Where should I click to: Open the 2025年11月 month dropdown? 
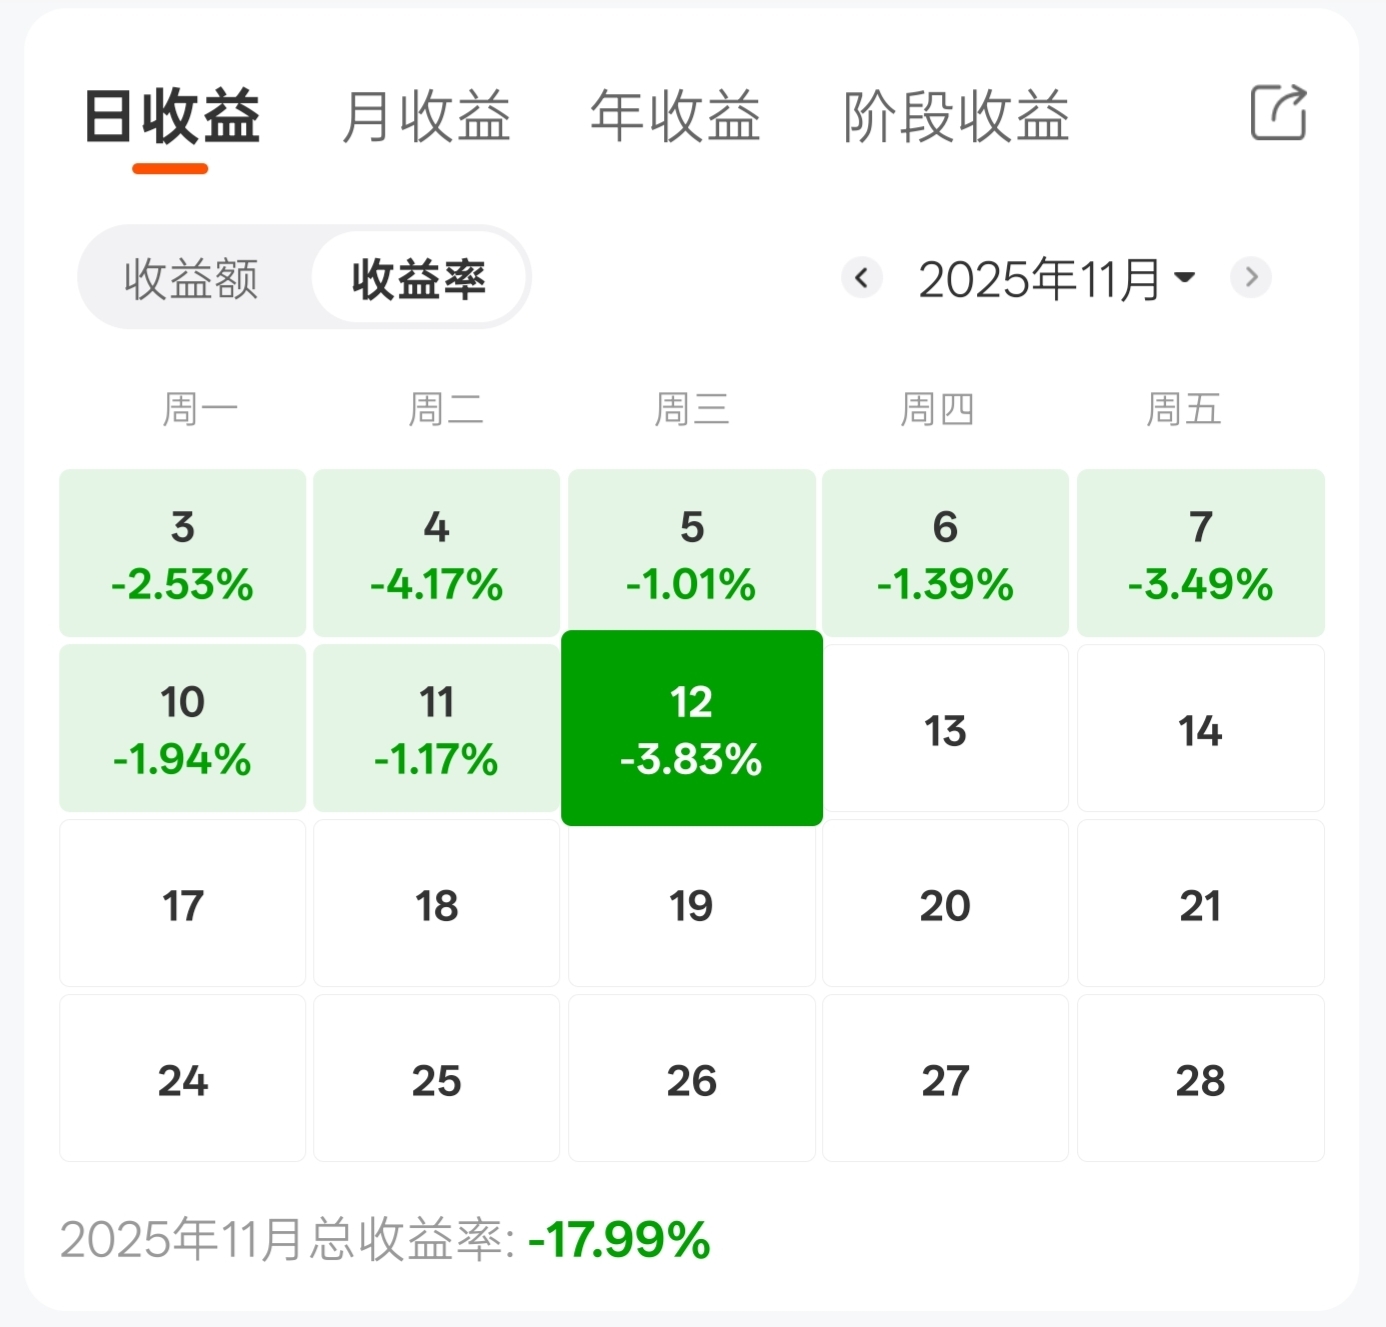click(x=1057, y=279)
